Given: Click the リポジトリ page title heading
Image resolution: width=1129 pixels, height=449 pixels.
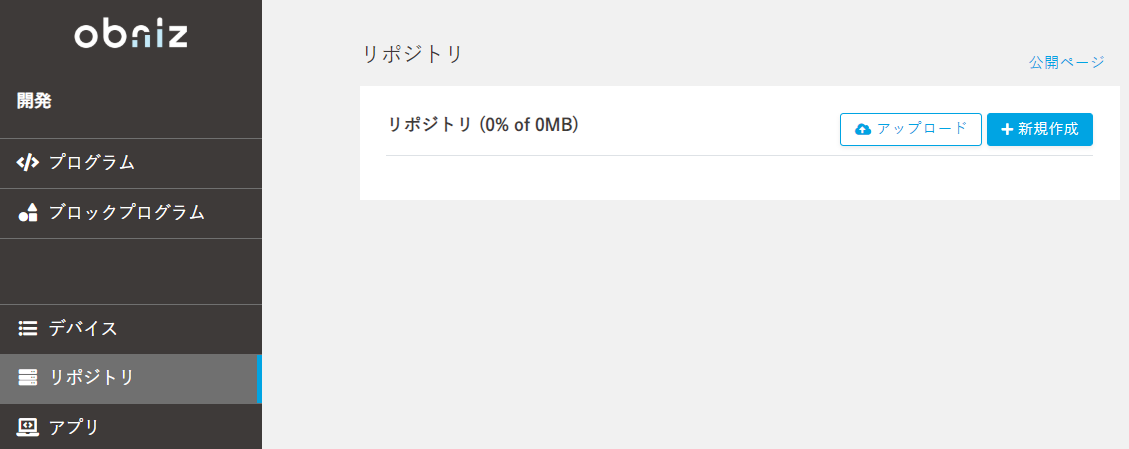Looking at the screenshot, I should 412,55.
